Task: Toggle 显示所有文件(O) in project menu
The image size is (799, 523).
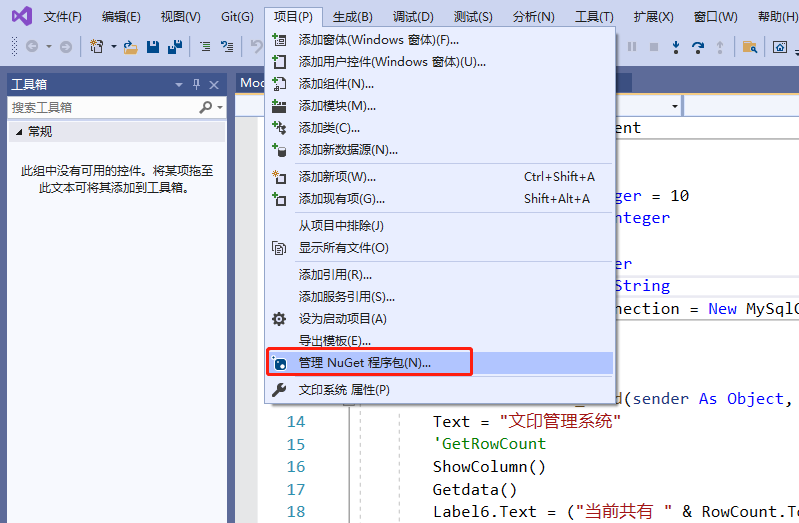Action: click(343, 247)
